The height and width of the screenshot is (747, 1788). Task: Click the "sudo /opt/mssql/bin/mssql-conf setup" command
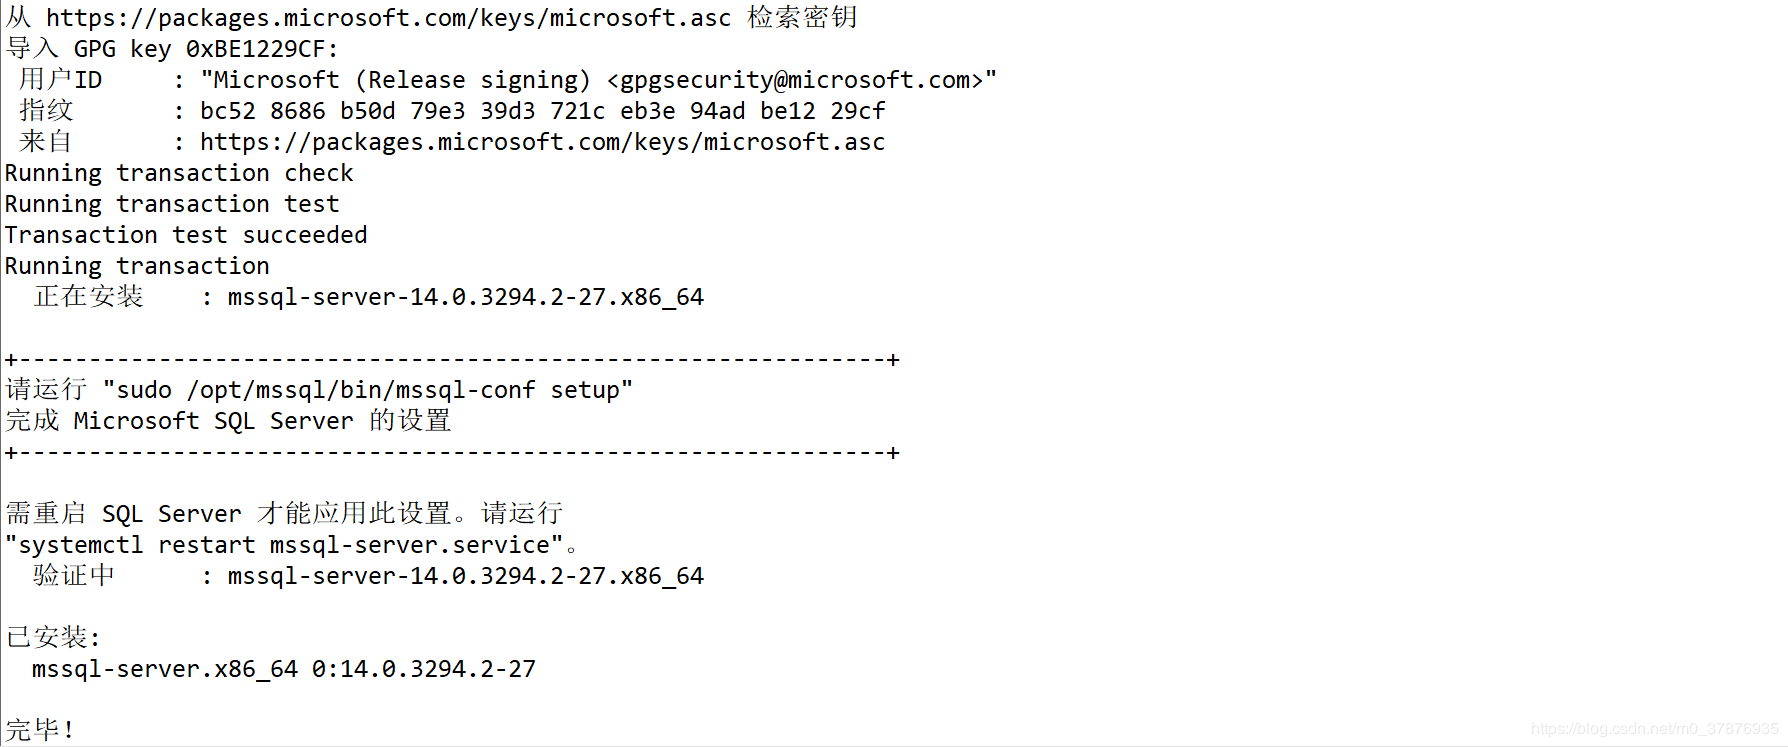point(368,390)
